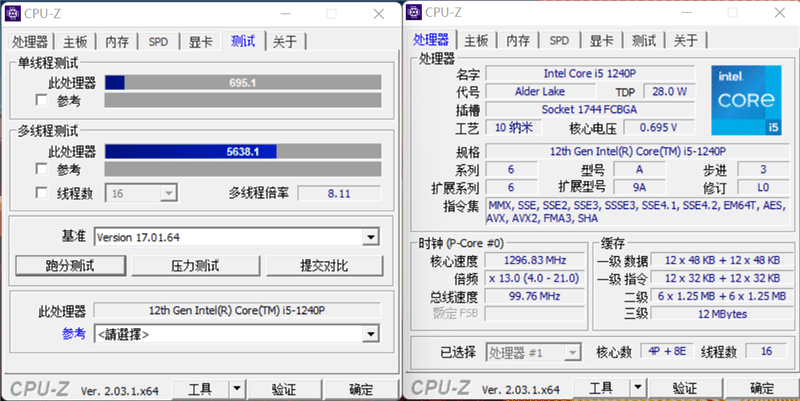
Task: Click the 指令集 instruction list box
Action: (637, 212)
